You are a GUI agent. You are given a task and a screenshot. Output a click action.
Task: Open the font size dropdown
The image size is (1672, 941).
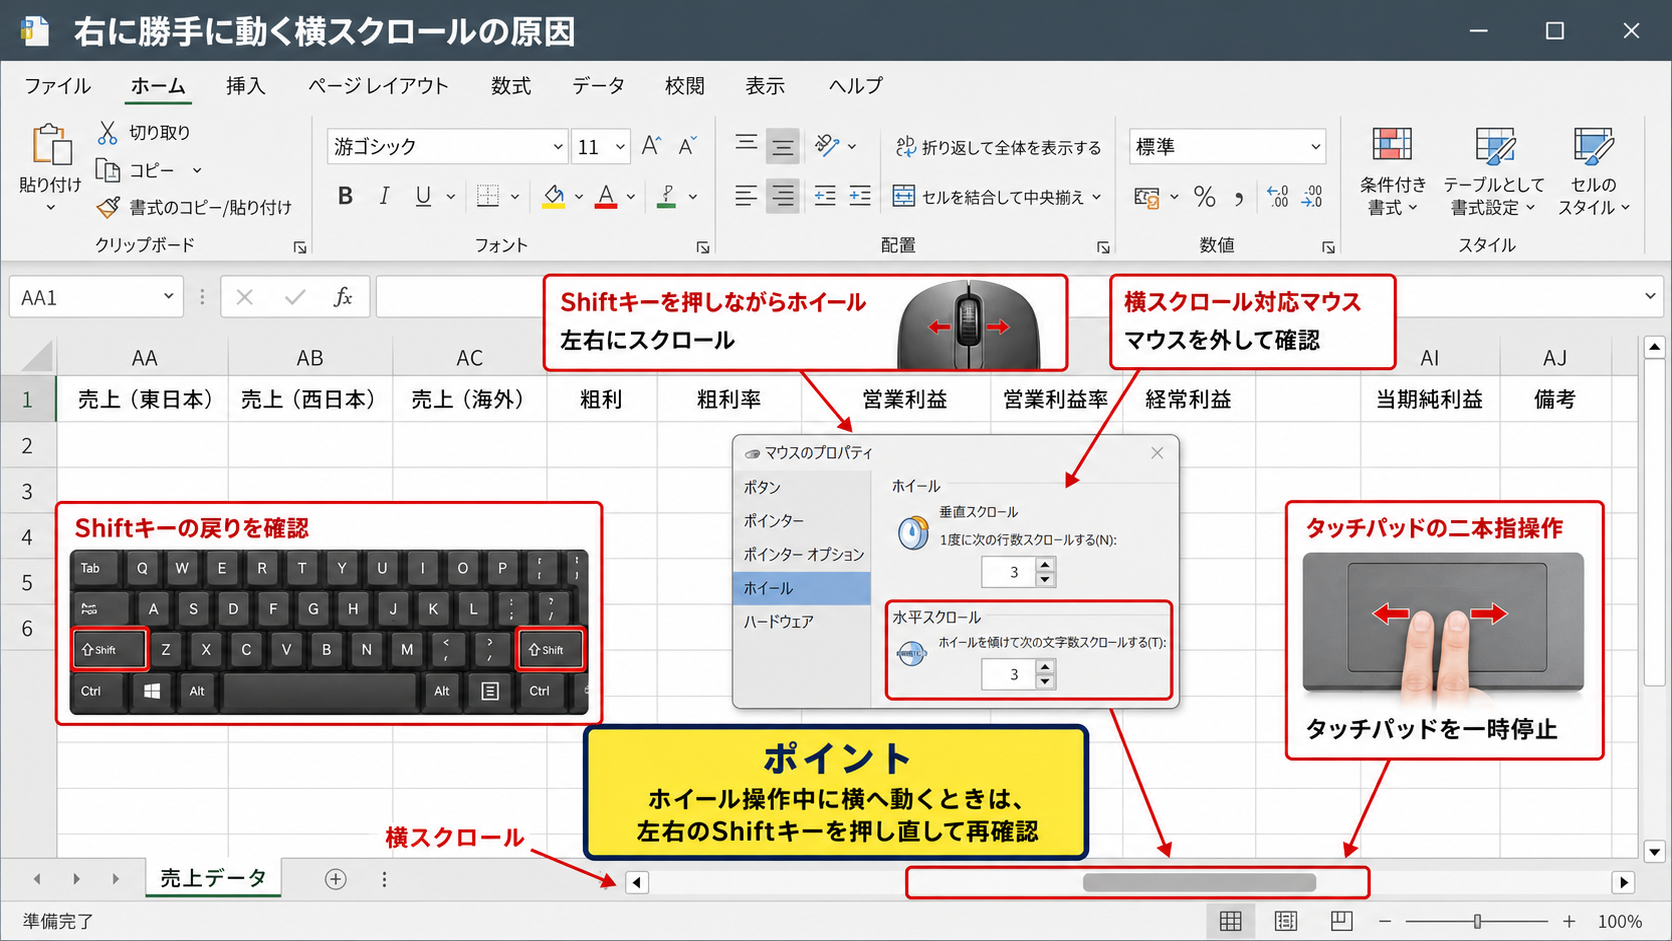(x=620, y=147)
